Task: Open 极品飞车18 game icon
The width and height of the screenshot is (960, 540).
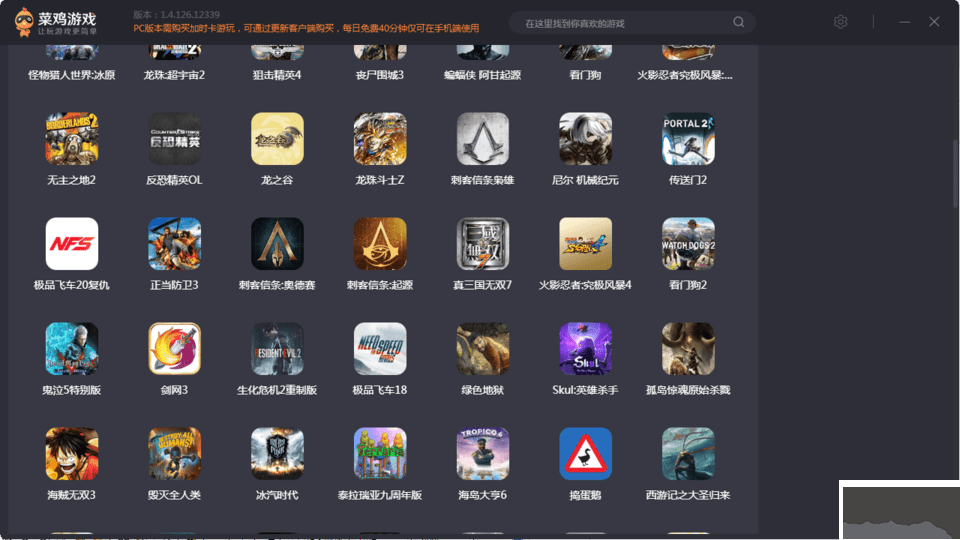Action: (380, 348)
